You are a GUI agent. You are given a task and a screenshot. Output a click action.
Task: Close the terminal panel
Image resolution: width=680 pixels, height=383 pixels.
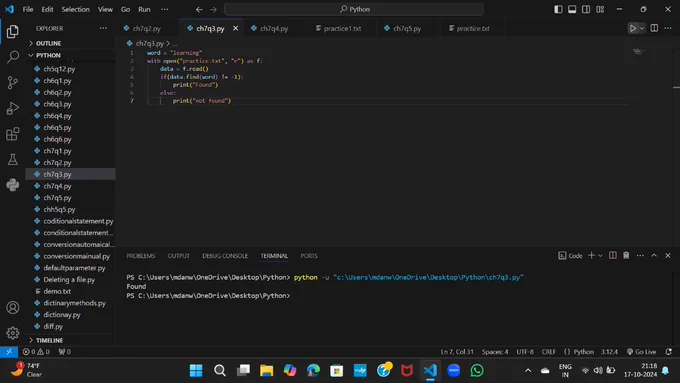pos(668,255)
